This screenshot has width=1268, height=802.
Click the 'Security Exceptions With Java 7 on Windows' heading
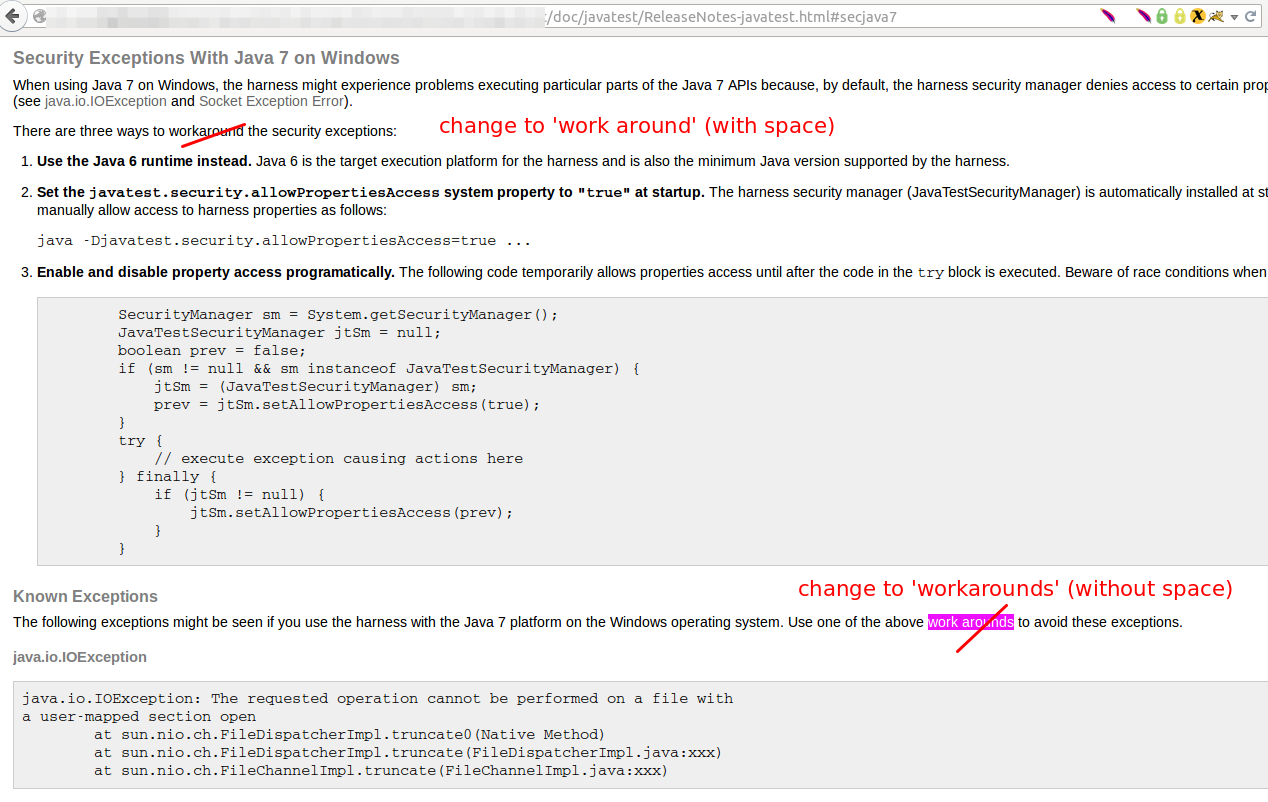[206, 58]
